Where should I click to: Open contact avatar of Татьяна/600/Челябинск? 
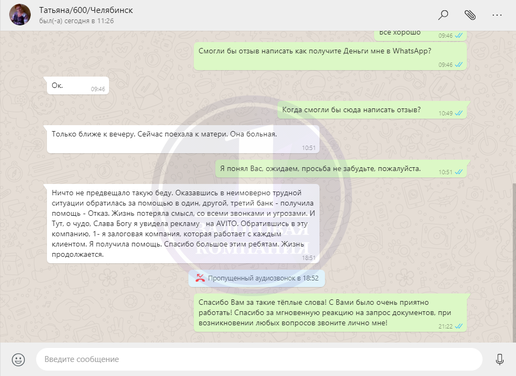[x=20, y=15]
